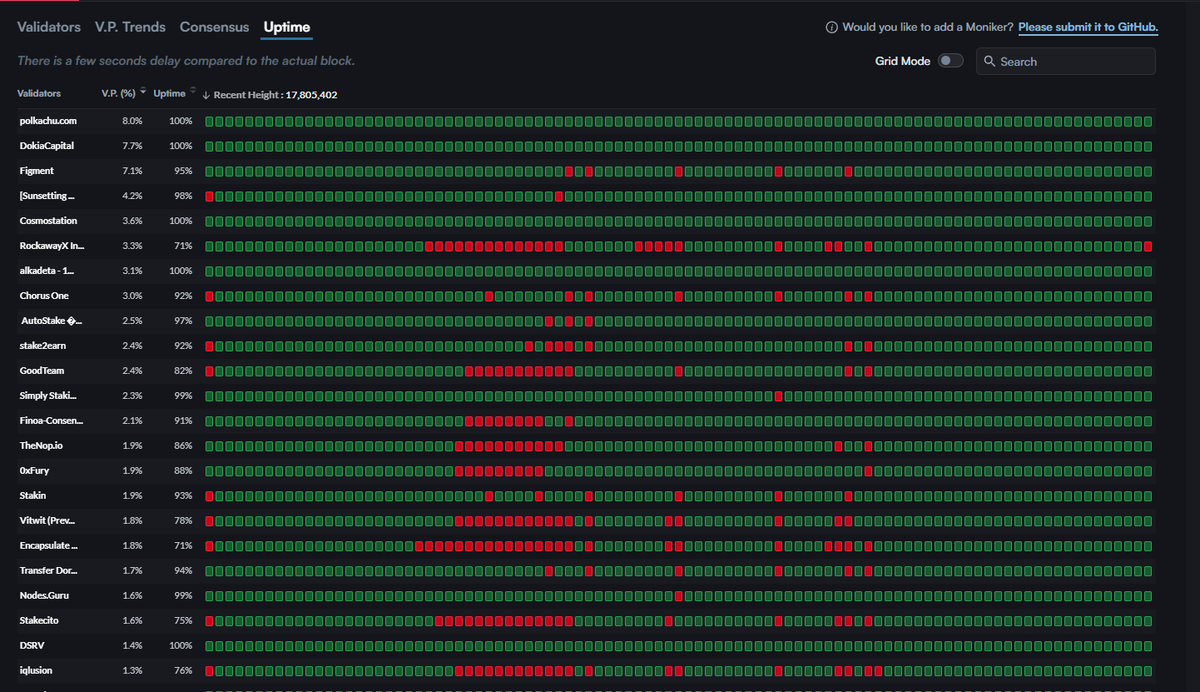Click the magnifier icon in the search box
Image resolution: width=1200 pixels, height=692 pixels.
point(990,61)
